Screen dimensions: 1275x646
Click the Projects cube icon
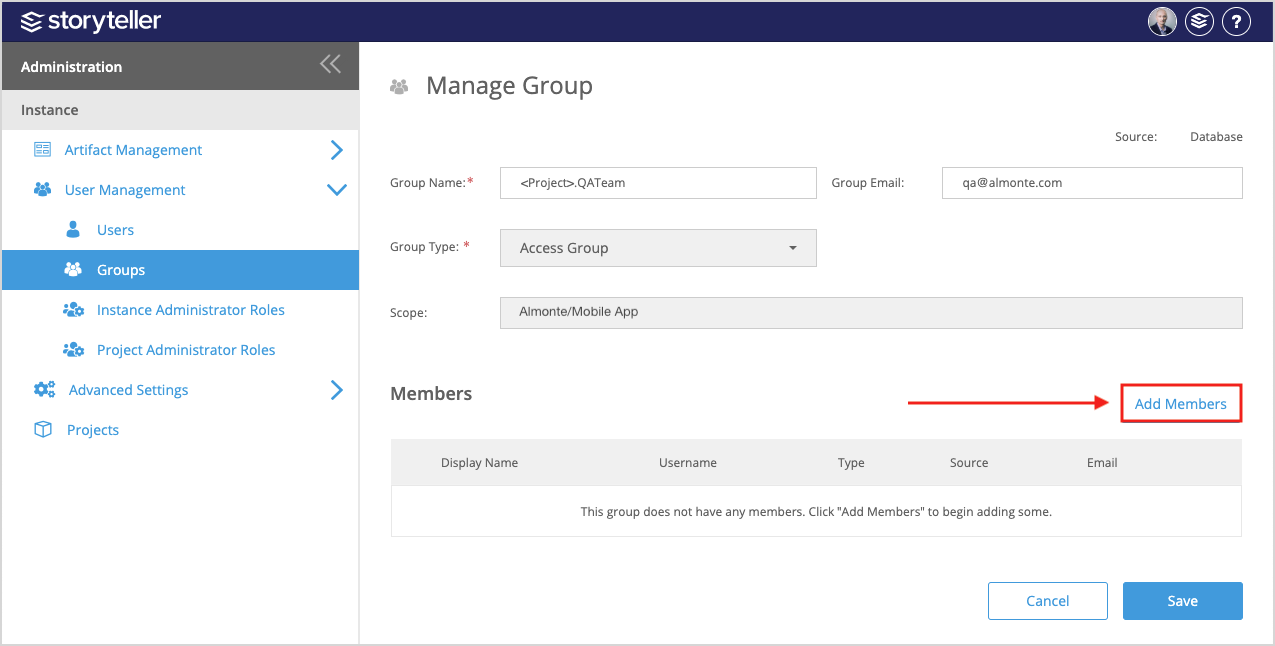(43, 429)
